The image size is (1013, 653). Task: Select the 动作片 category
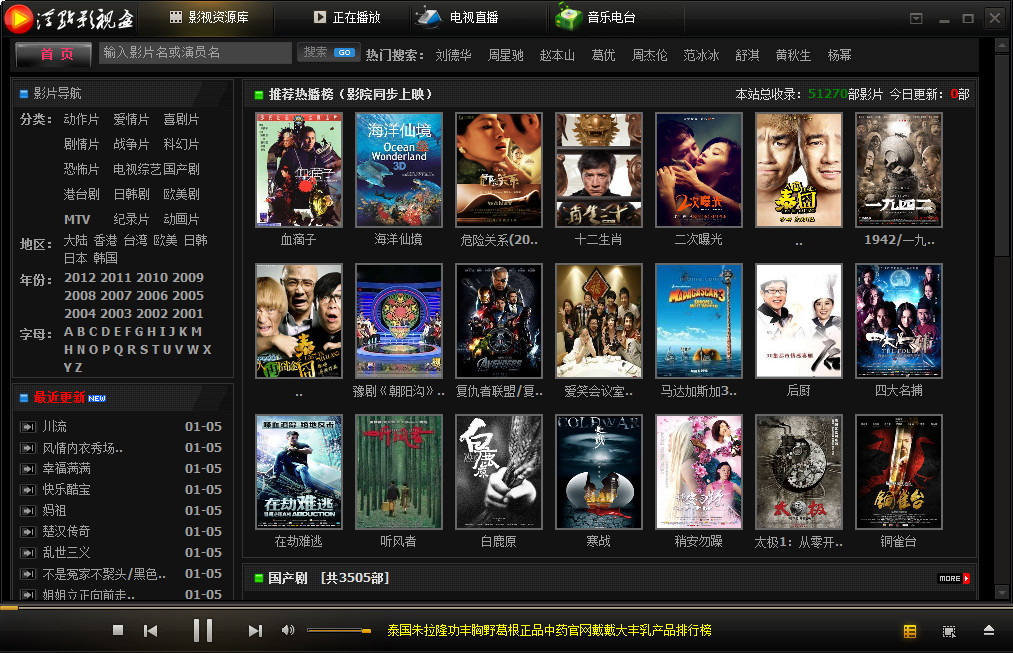pos(81,119)
